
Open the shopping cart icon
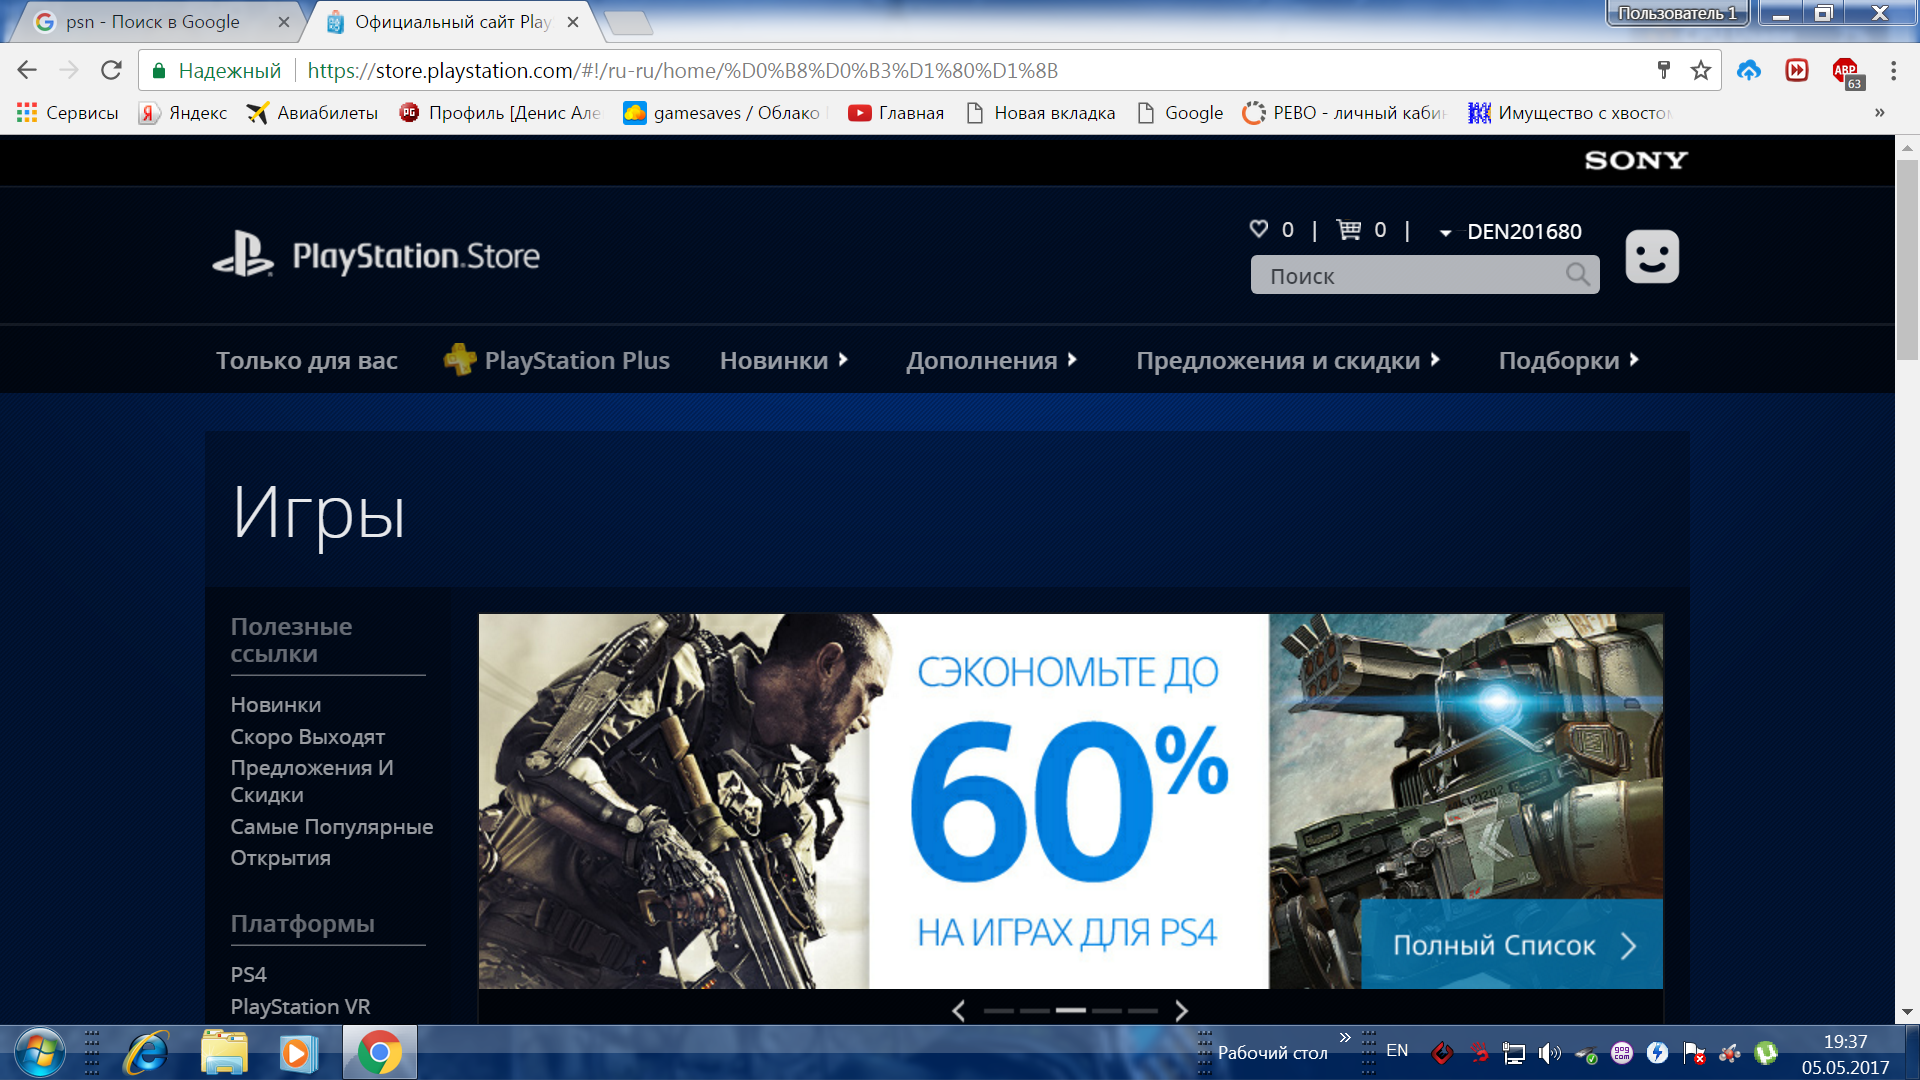(1348, 230)
